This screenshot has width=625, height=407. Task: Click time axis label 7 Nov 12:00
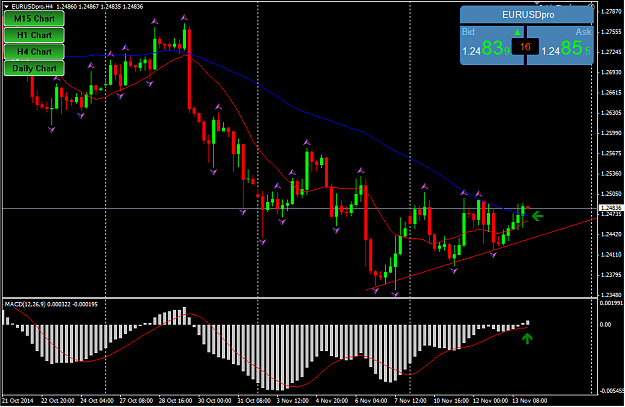411,400
